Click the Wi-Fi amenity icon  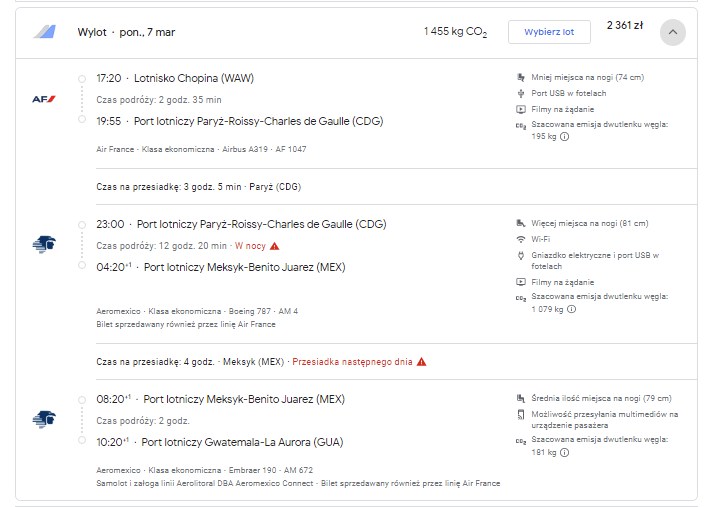520,239
